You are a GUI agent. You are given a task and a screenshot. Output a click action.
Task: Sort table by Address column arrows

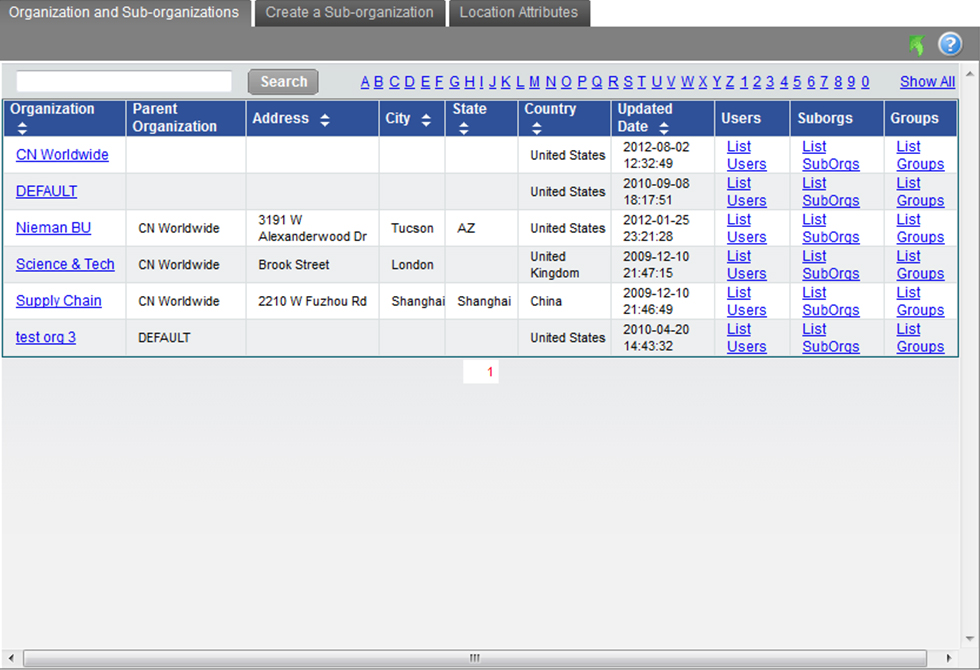pos(324,120)
